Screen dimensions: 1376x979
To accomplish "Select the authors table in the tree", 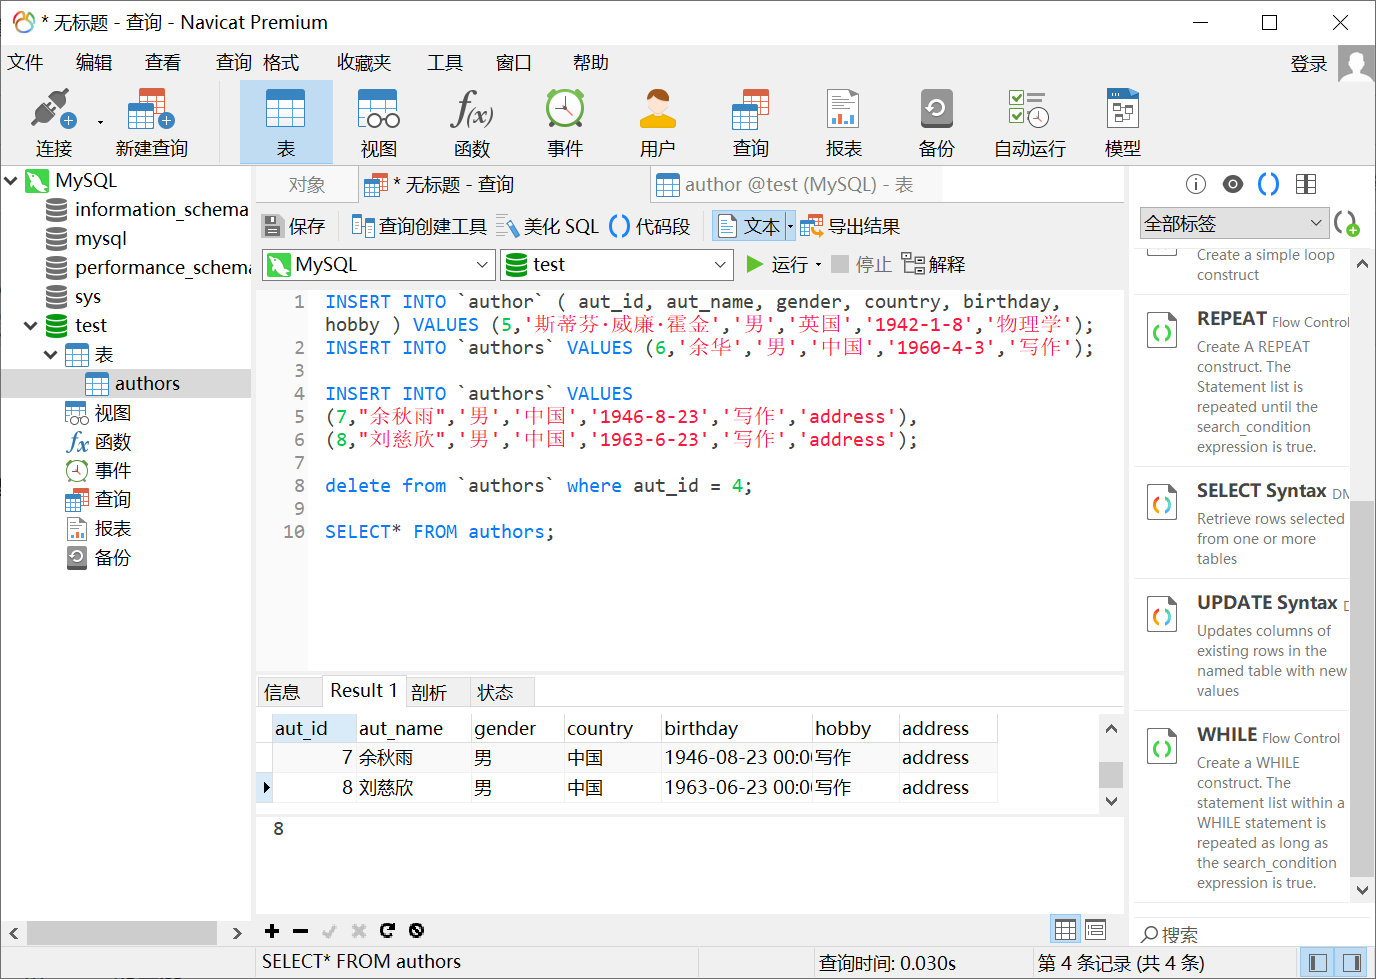I will (147, 384).
